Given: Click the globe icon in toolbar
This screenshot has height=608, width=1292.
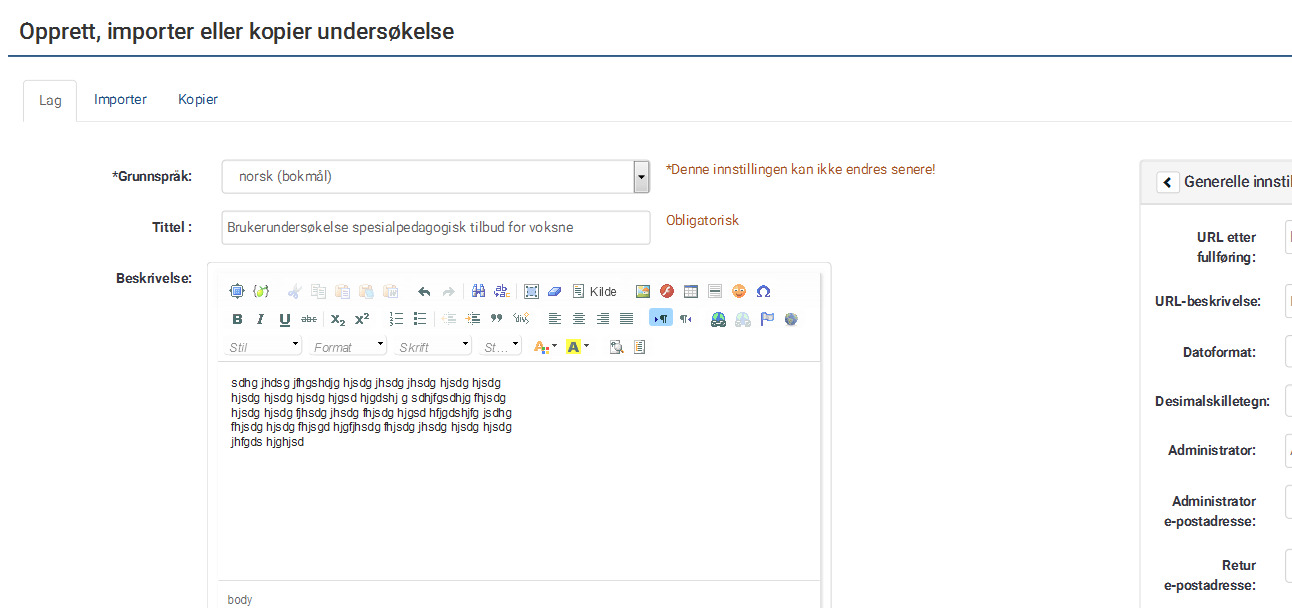Looking at the screenshot, I should click(x=791, y=319).
